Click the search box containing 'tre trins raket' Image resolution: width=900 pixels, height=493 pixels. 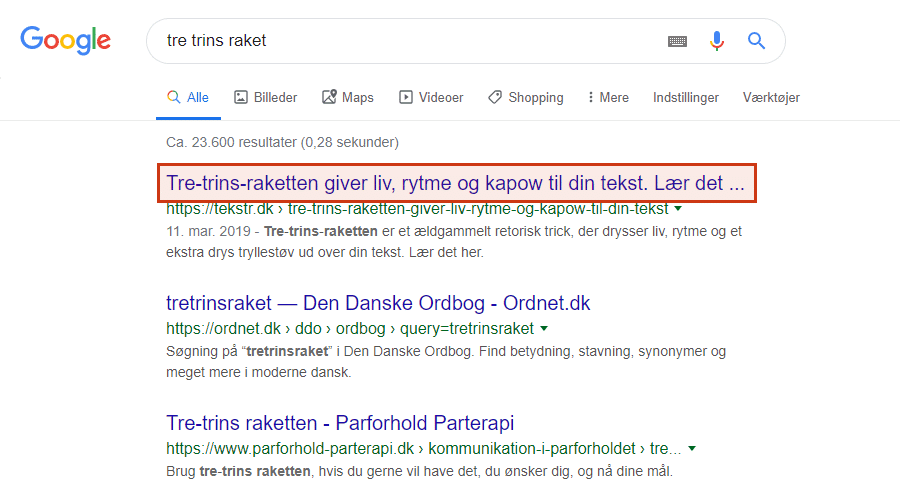pos(465,41)
